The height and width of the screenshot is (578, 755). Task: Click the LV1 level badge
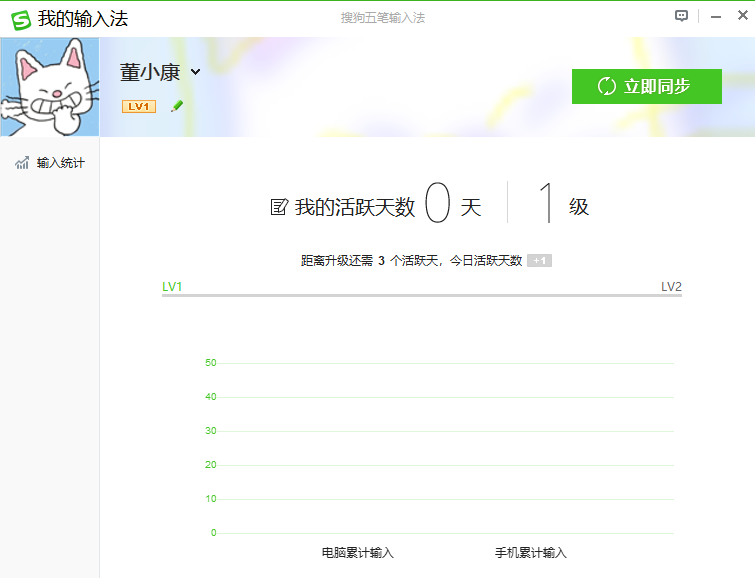coord(138,106)
